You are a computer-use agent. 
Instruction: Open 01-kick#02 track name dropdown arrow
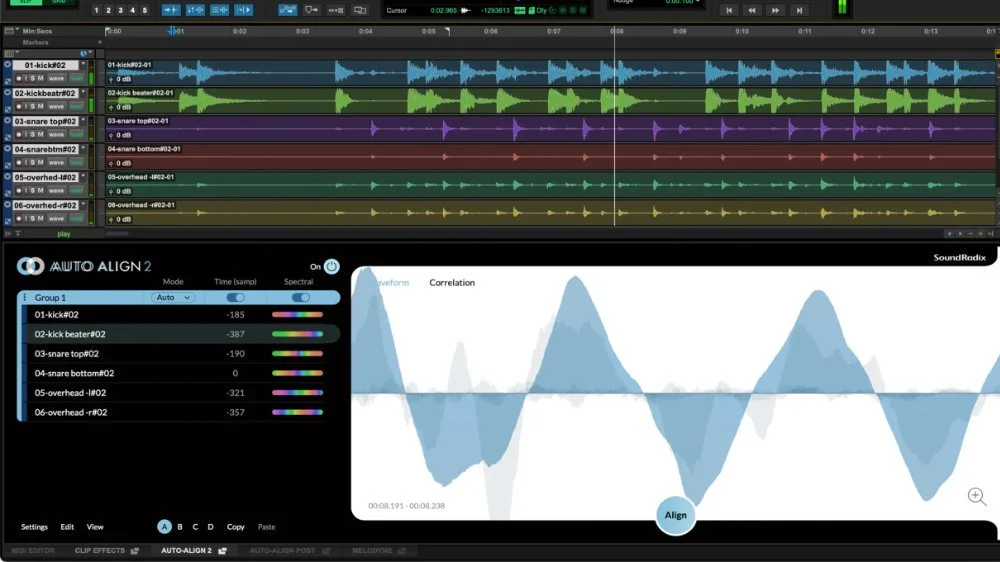pos(83,64)
